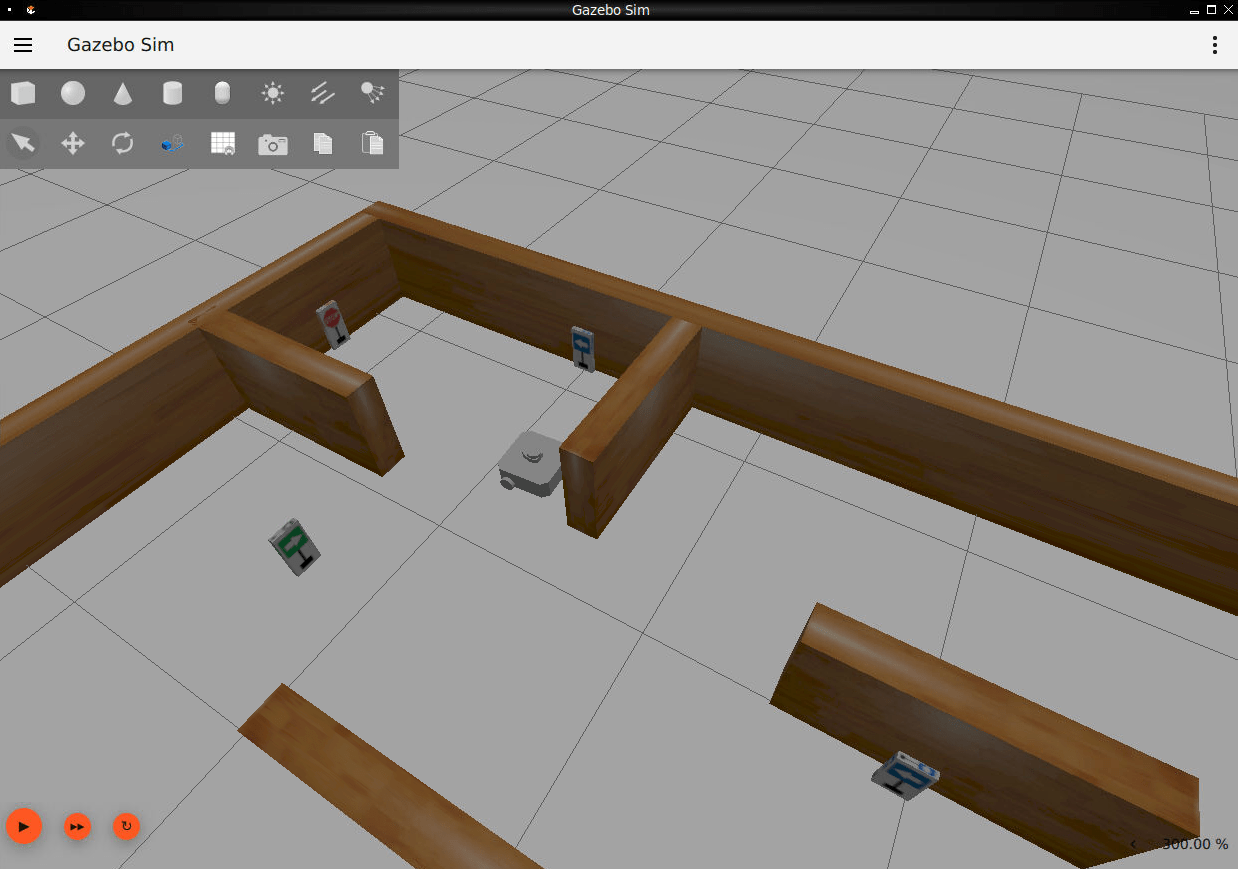
Task: Click the Gazebo Sim header title
Action: (x=120, y=45)
